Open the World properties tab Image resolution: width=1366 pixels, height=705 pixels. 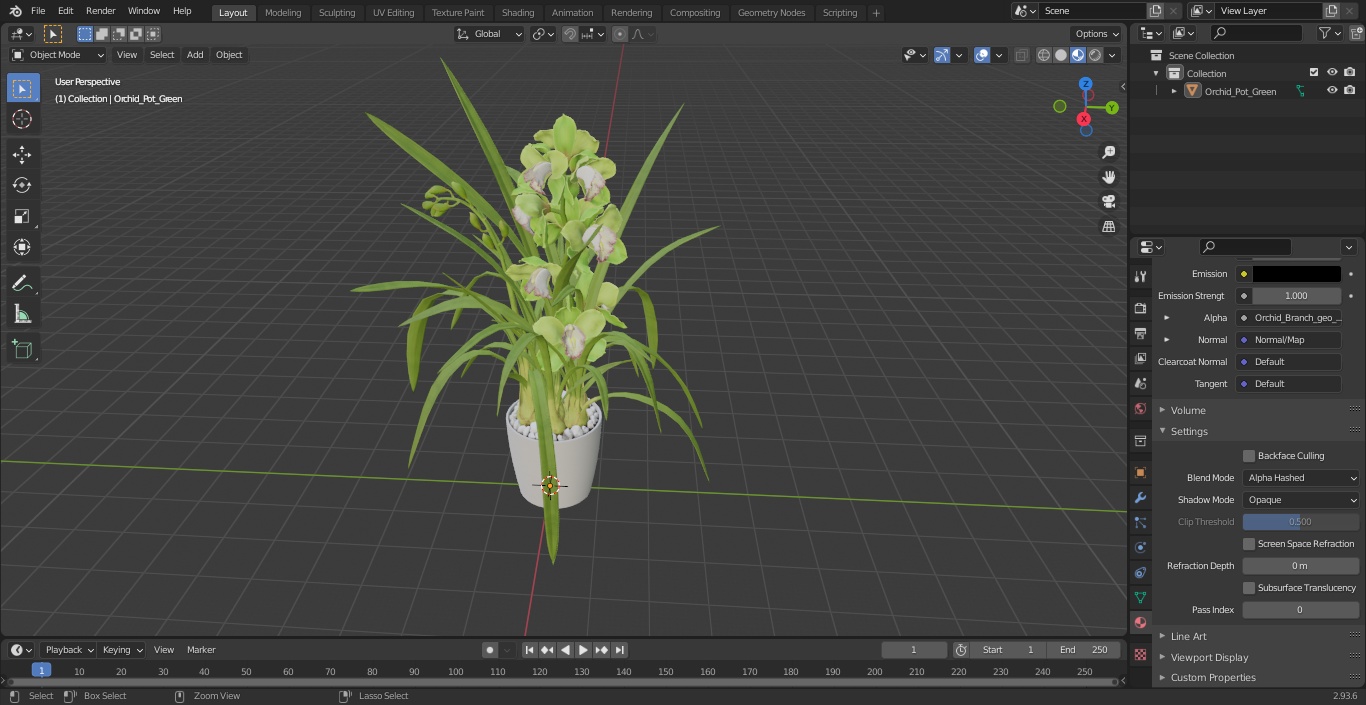(1140, 408)
